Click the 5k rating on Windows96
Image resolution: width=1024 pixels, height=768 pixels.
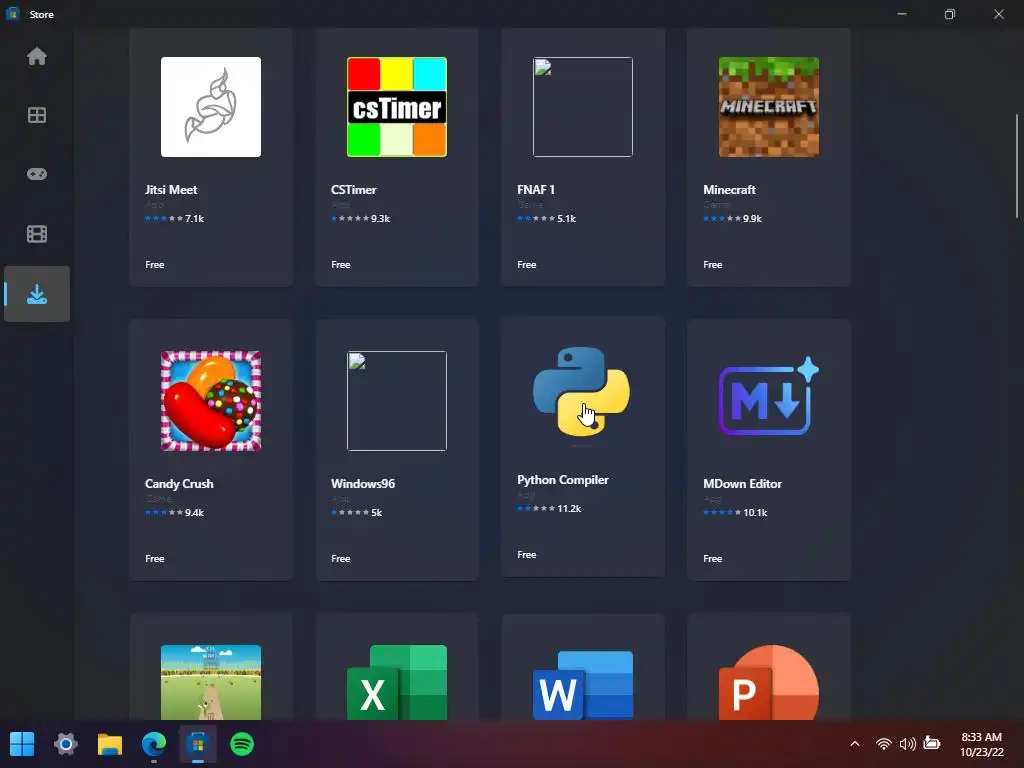(377, 513)
